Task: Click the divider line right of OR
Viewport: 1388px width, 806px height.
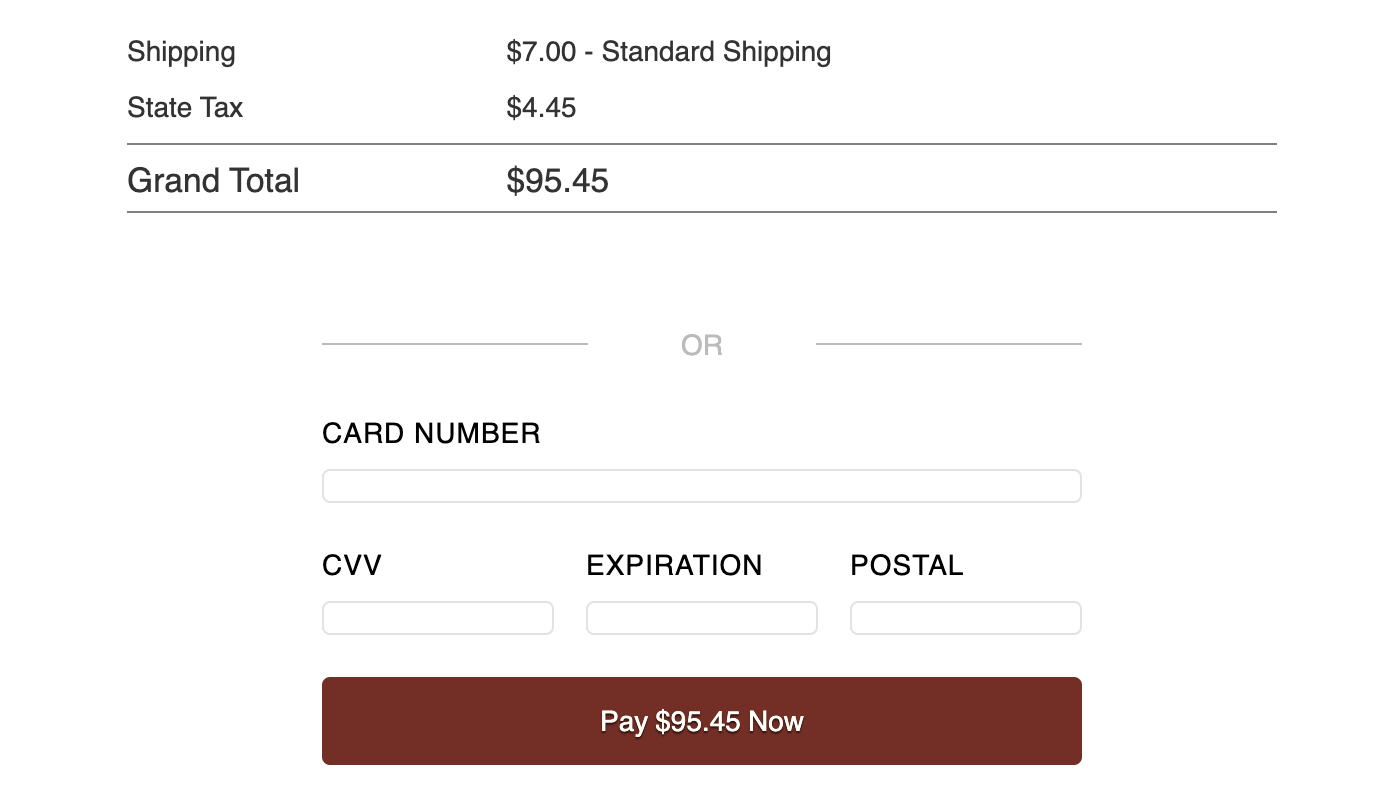Action: (948, 344)
